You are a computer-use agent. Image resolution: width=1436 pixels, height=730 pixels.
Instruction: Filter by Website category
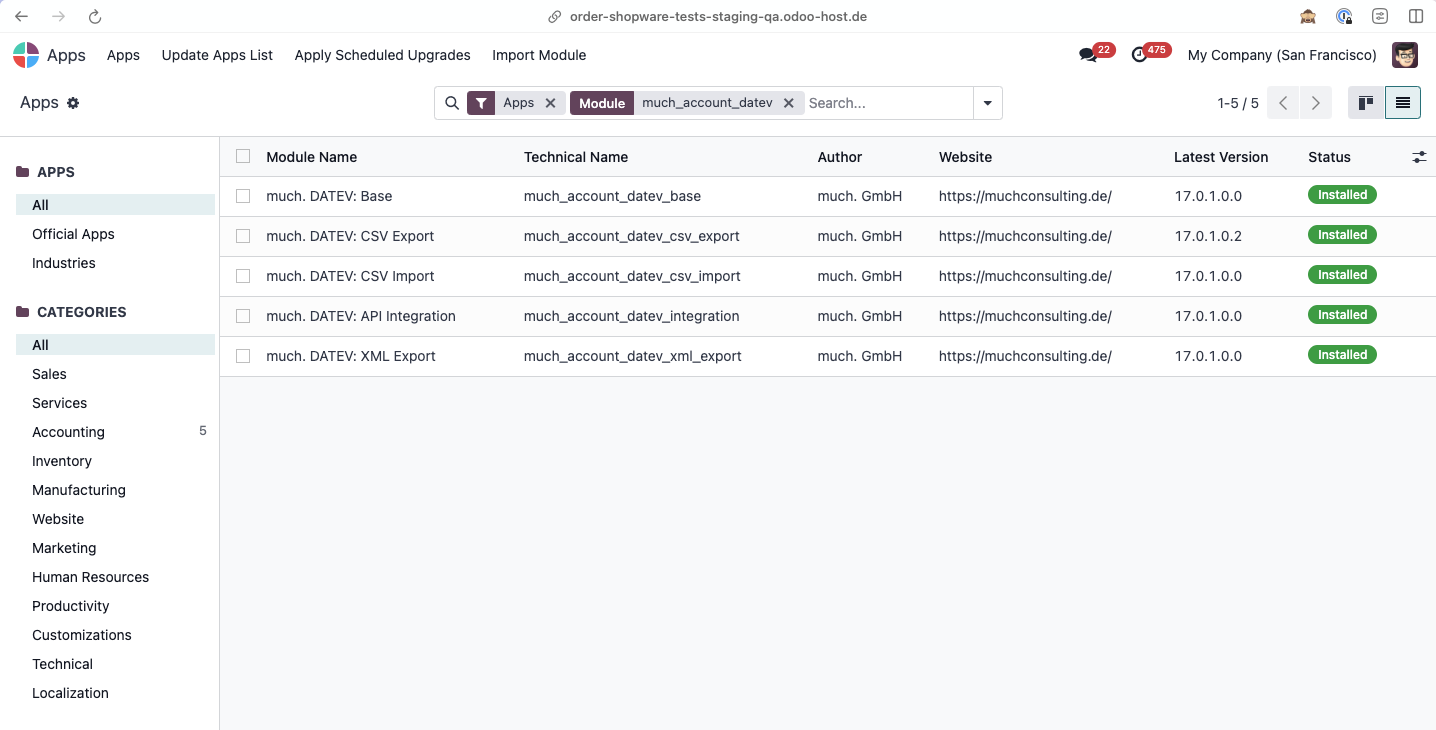point(115,519)
